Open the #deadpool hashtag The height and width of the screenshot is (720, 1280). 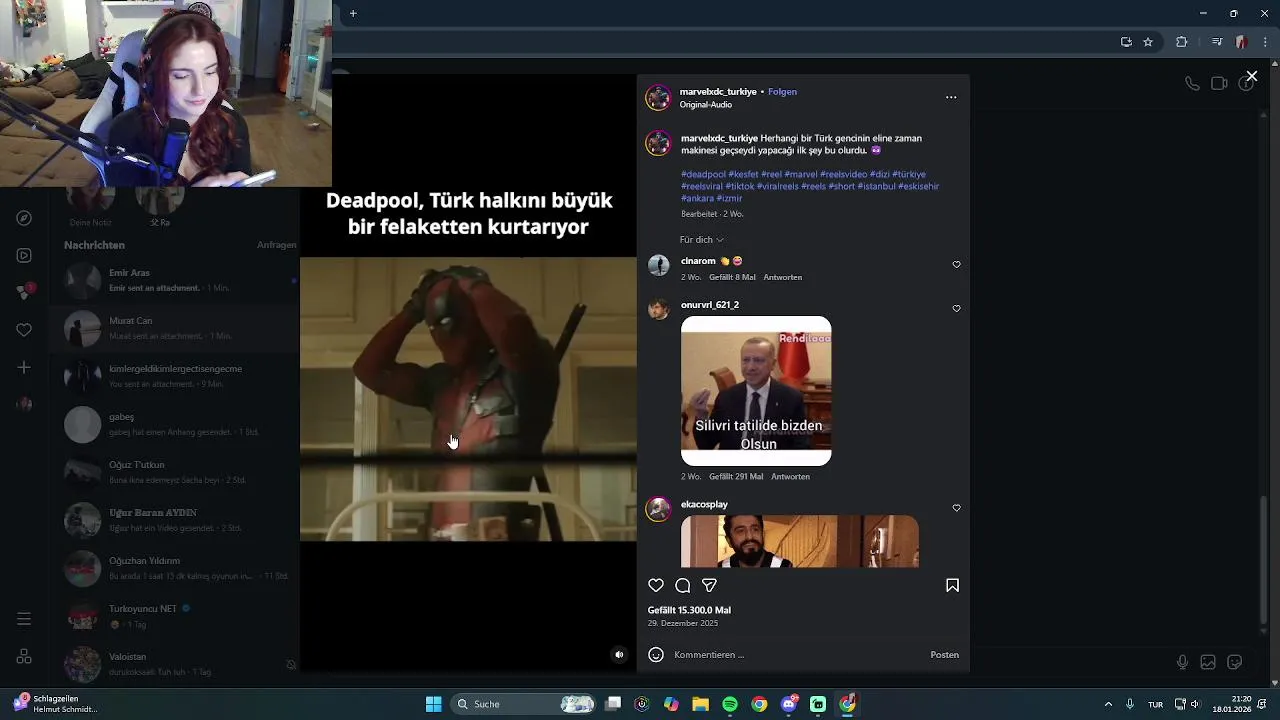pyautogui.click(x=703, y=174)
